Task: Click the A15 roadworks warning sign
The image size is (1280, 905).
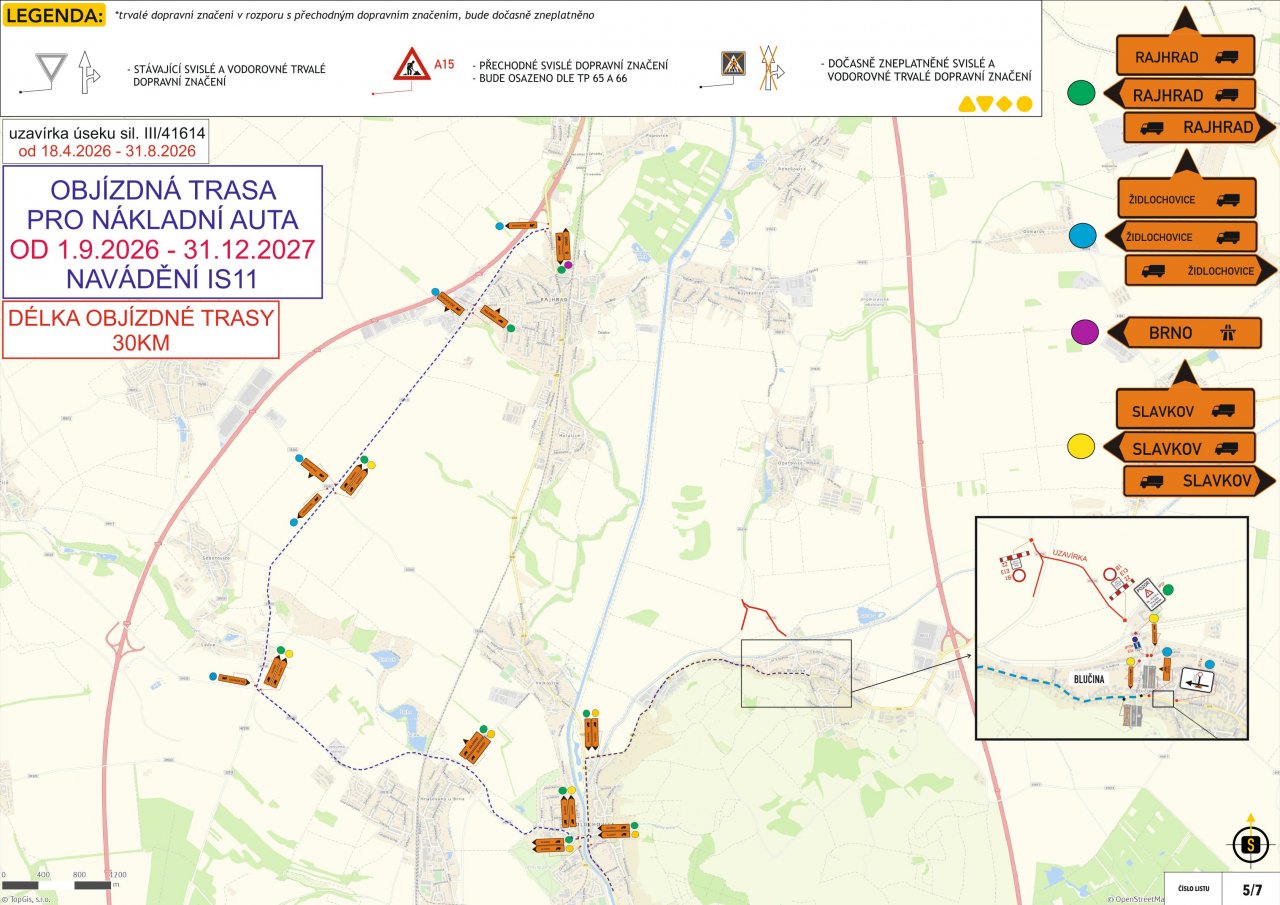Action: click(412, 67)
